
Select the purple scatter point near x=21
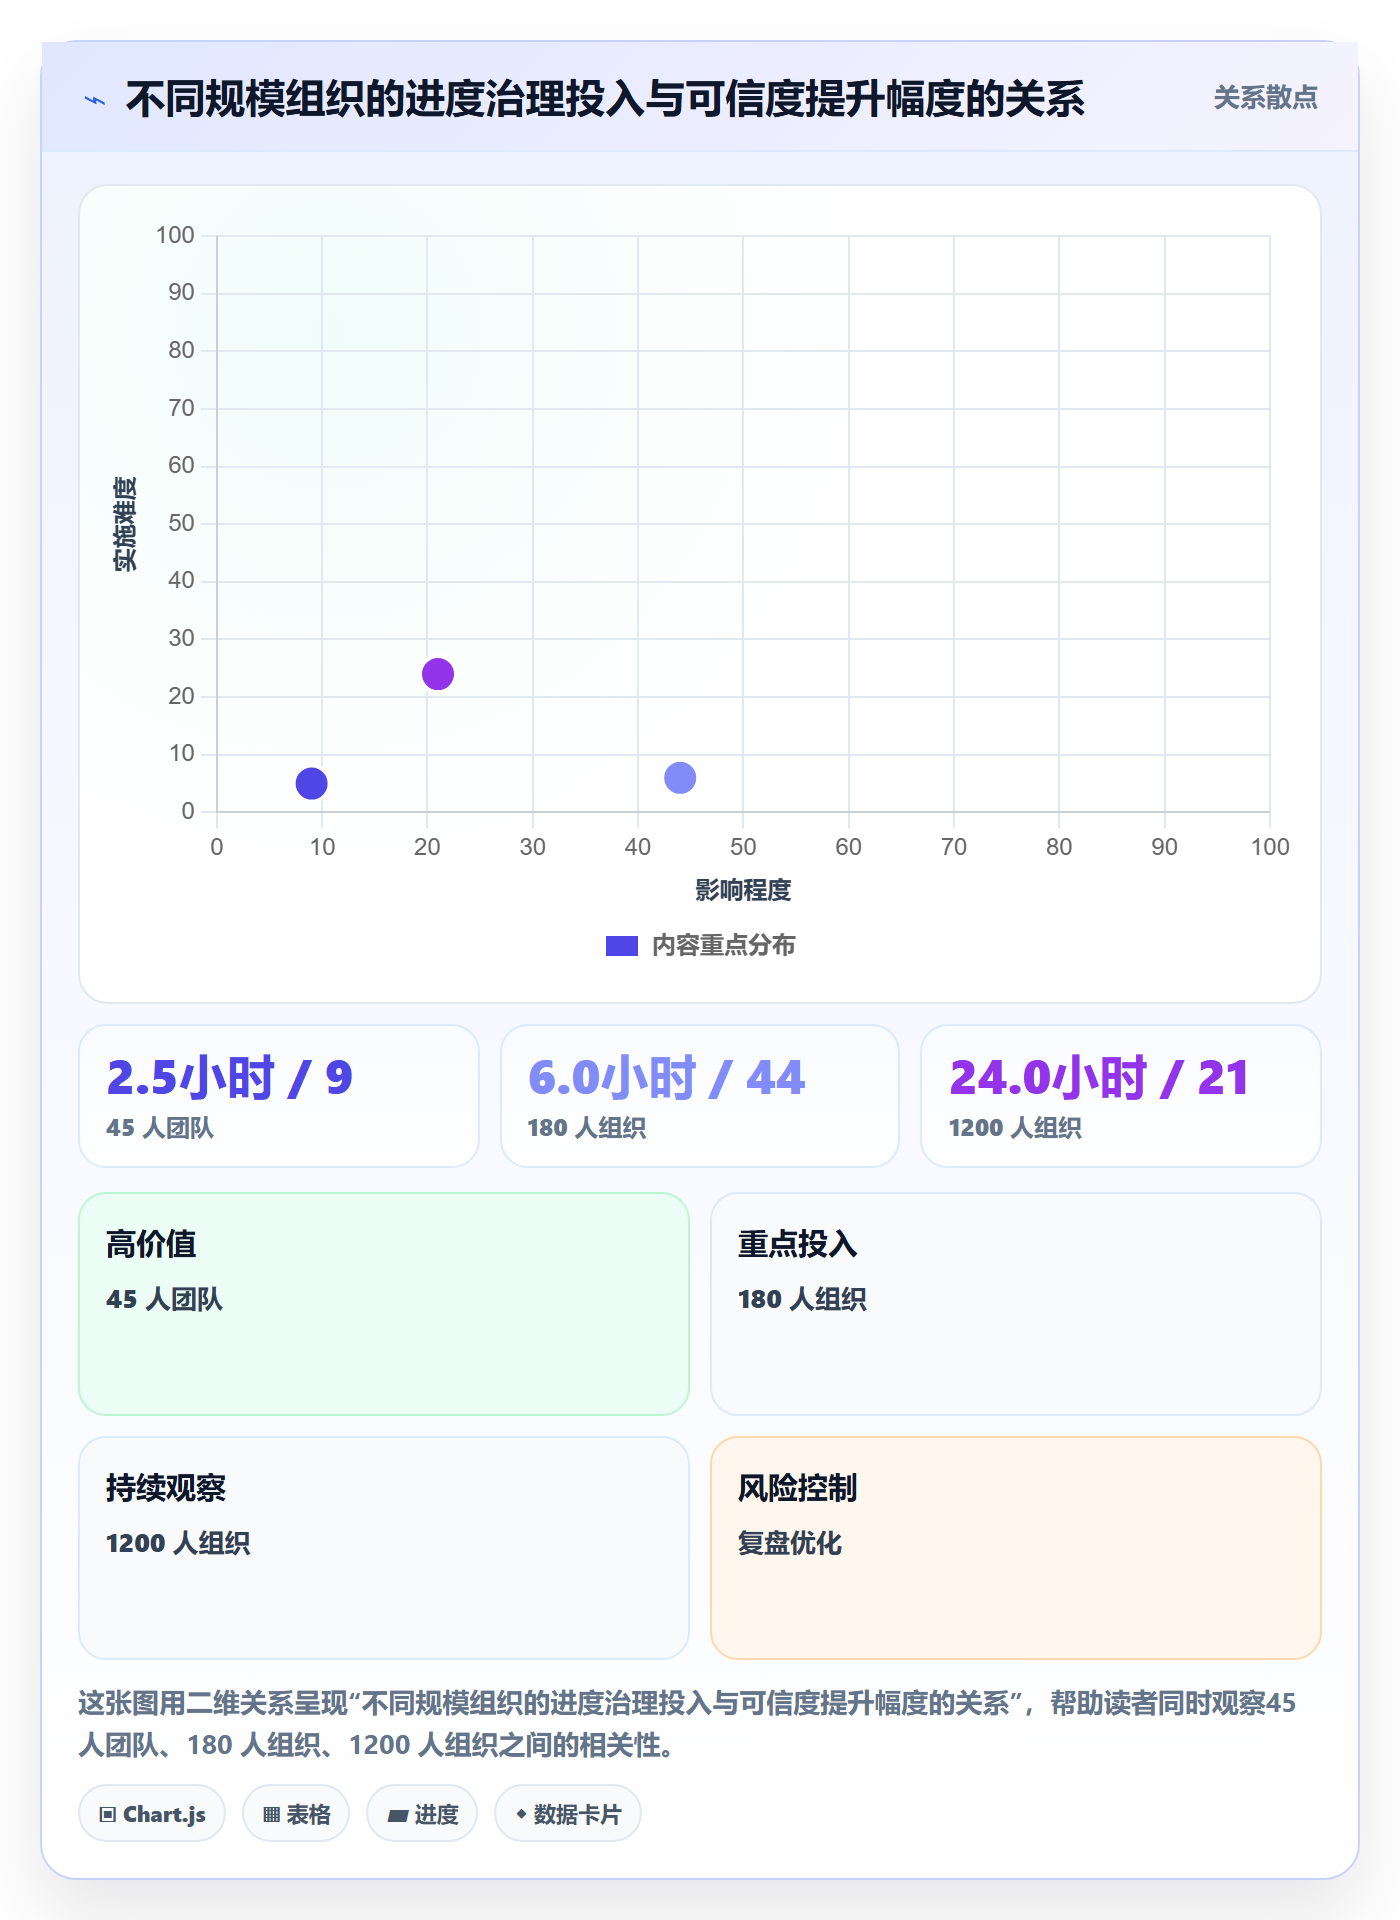click(437, 674)
